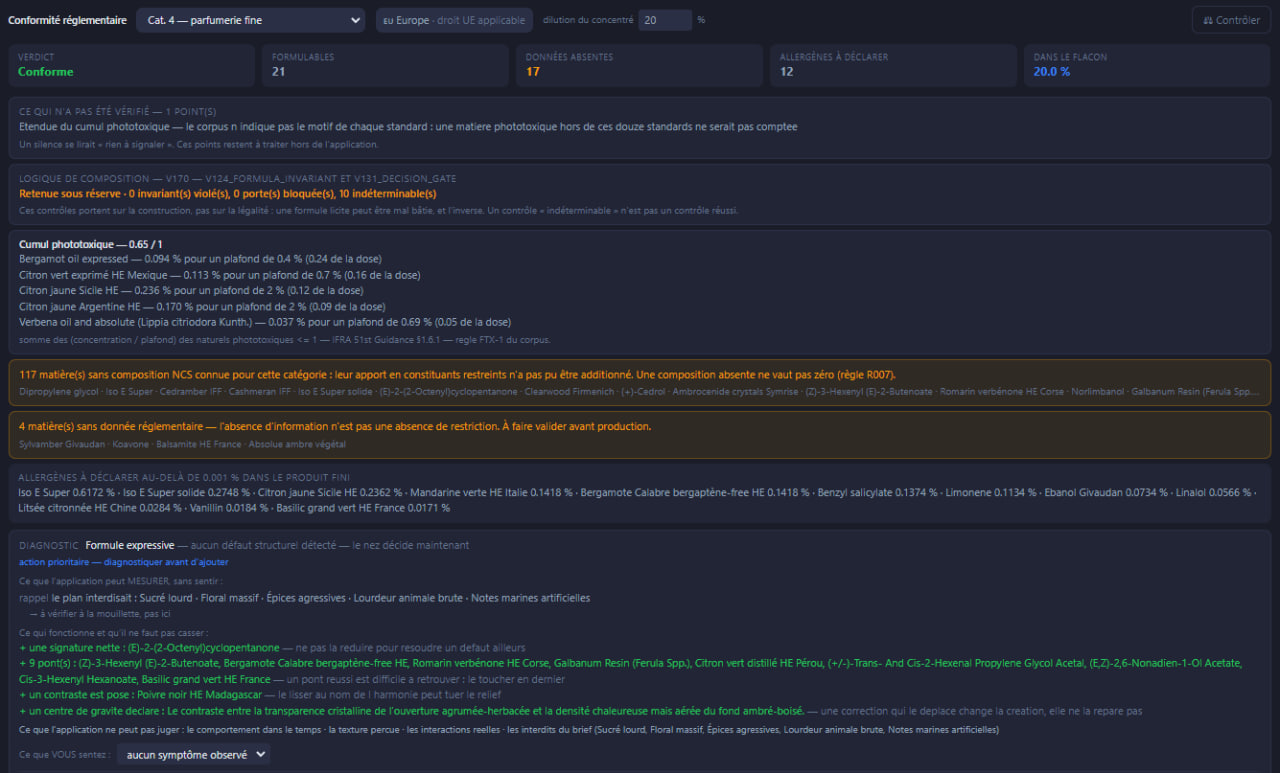
Task: Select the 'Verbena oil and absolute' row
Action: pyautogui.click(x=265, y=322)
